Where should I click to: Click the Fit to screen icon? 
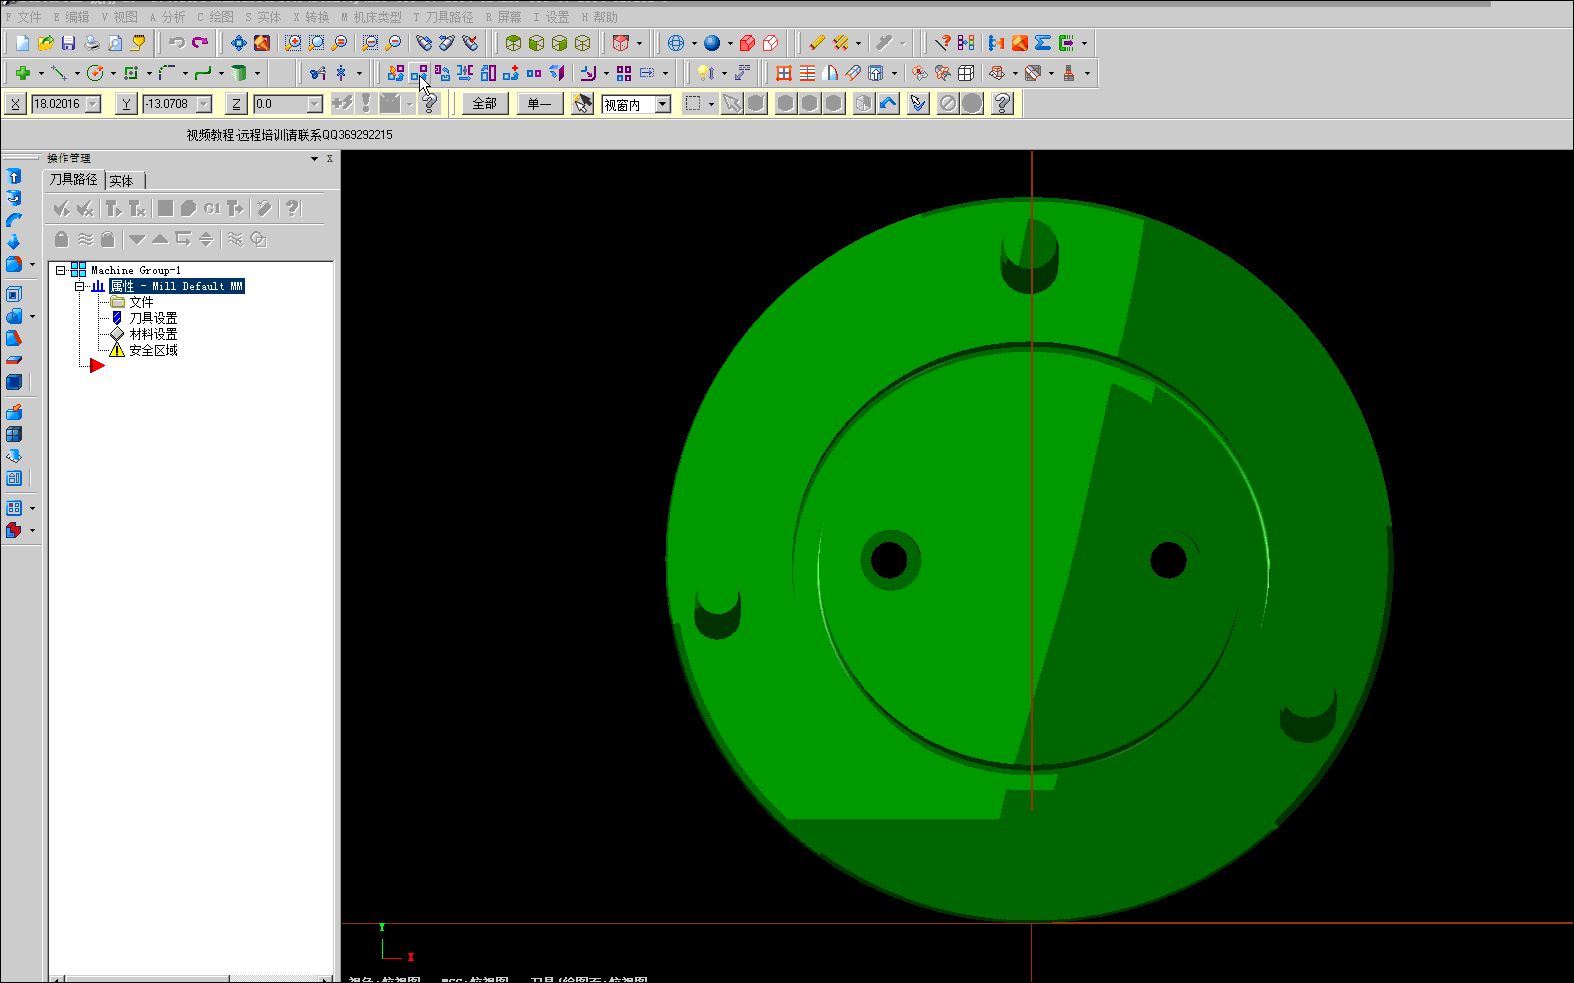238,43
